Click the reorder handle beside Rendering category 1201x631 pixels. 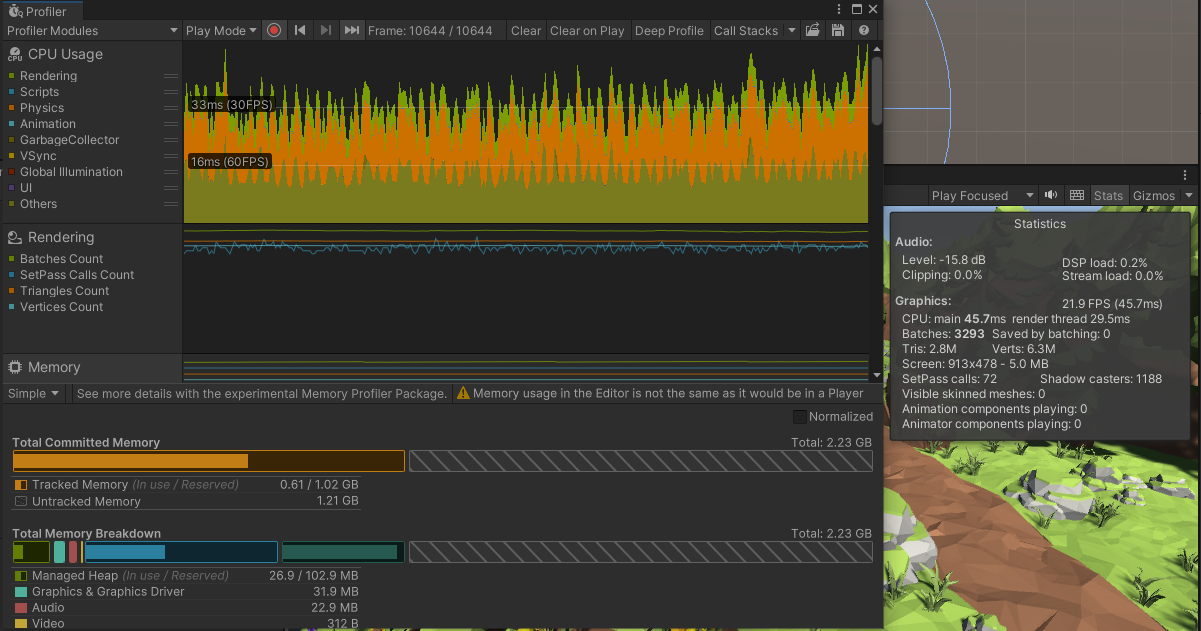[x=171, y=76]
